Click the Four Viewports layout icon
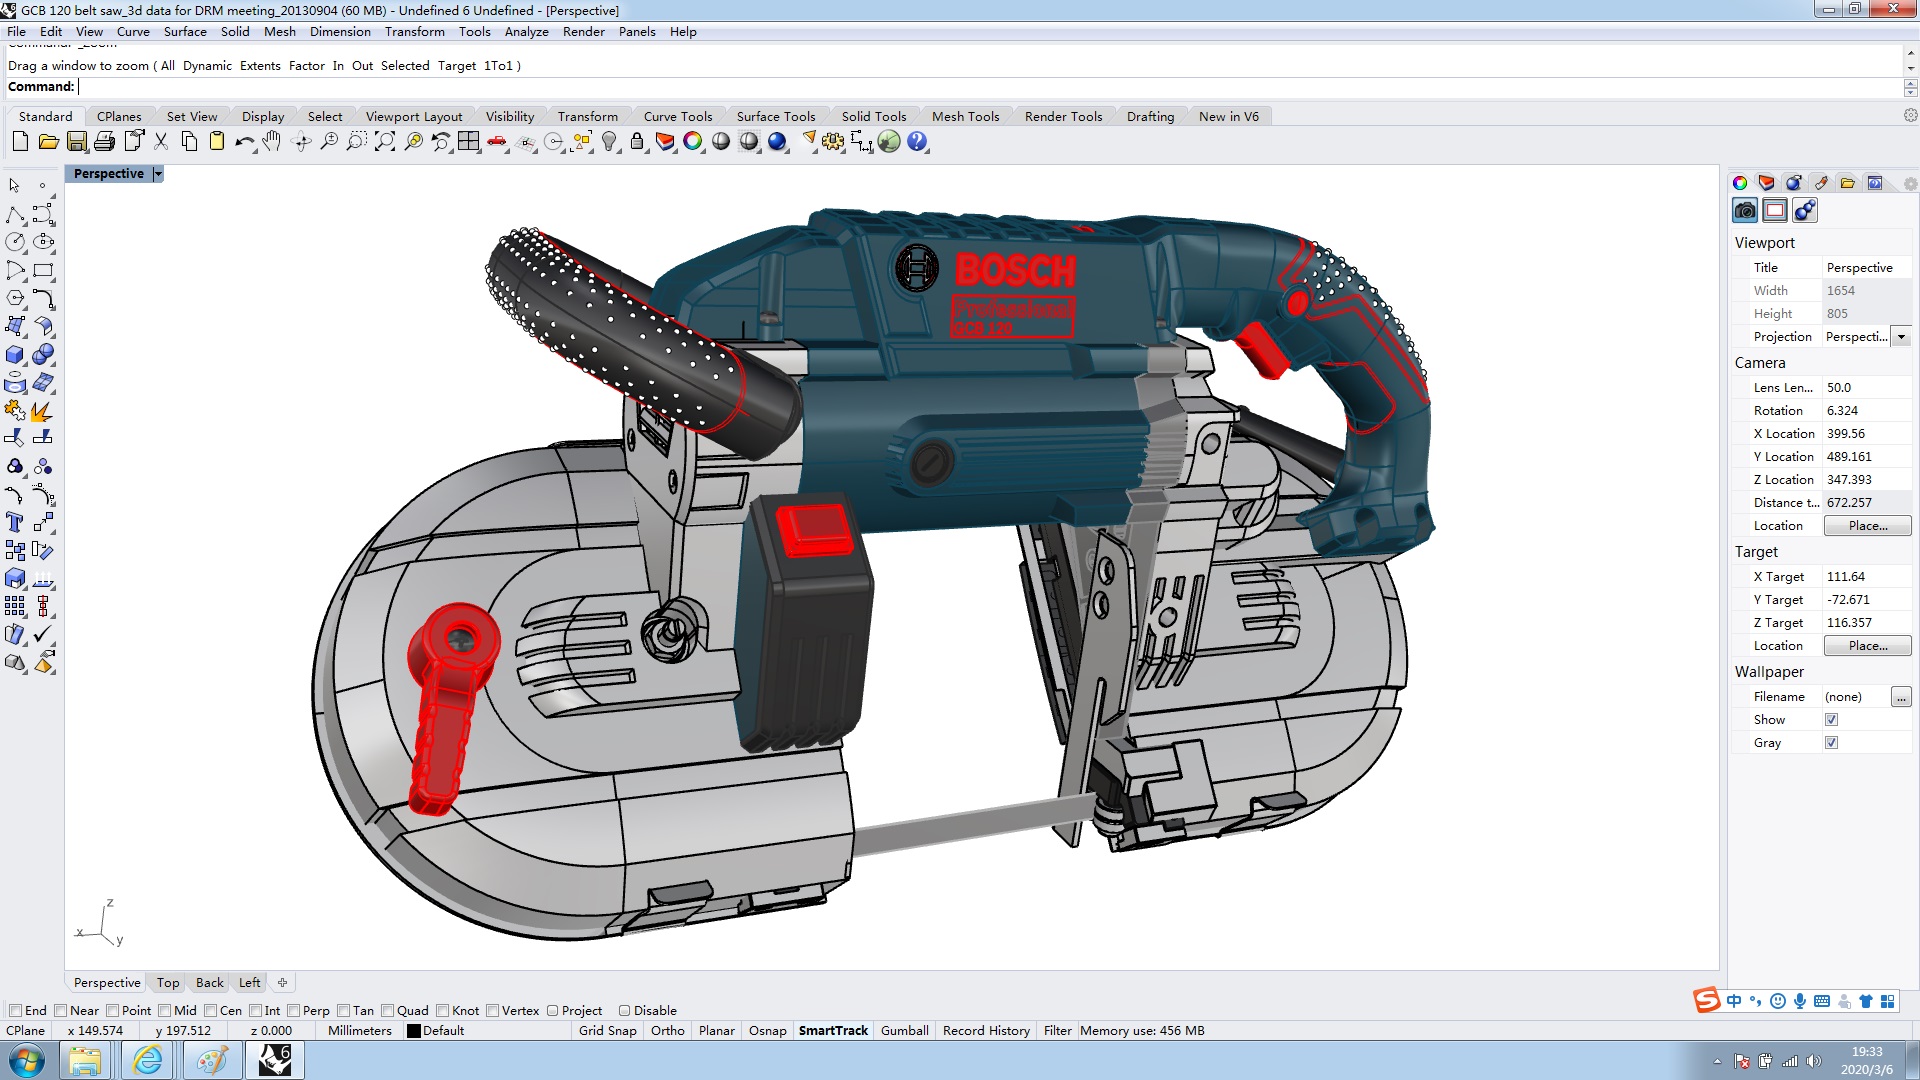 click(x=468, y=142)
